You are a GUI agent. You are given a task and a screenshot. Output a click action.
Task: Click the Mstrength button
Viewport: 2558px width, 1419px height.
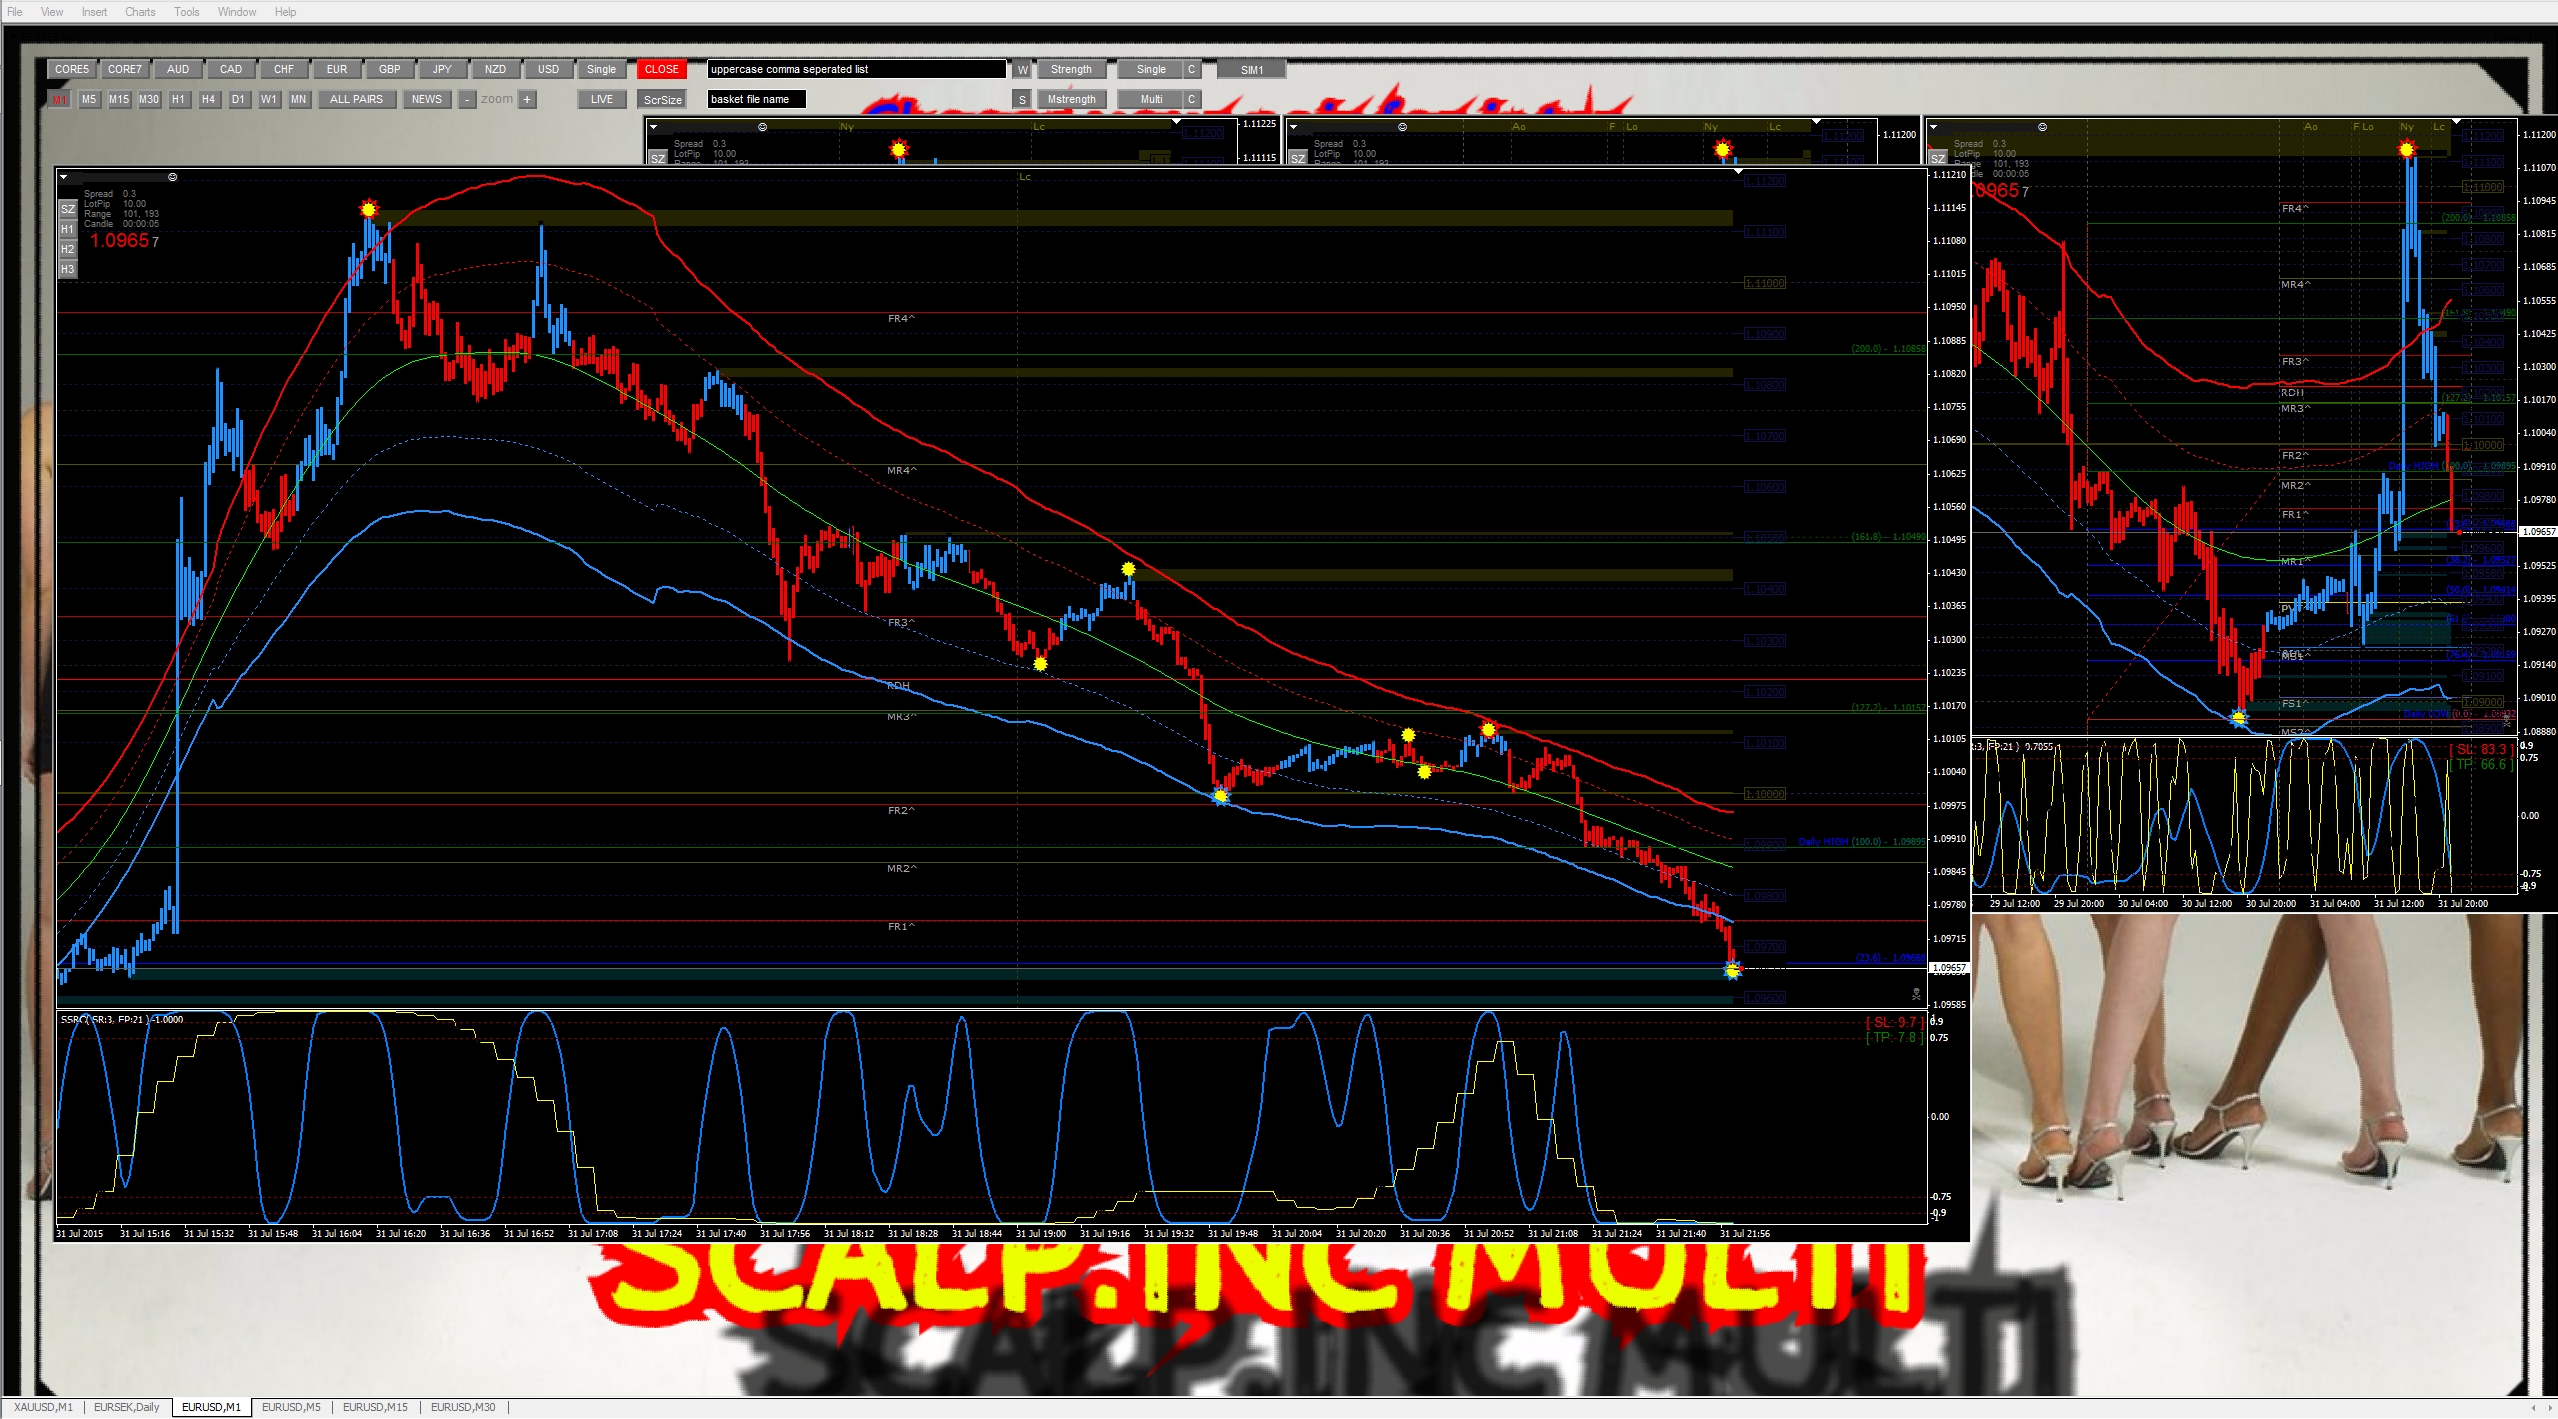(x=1071, y=99)
